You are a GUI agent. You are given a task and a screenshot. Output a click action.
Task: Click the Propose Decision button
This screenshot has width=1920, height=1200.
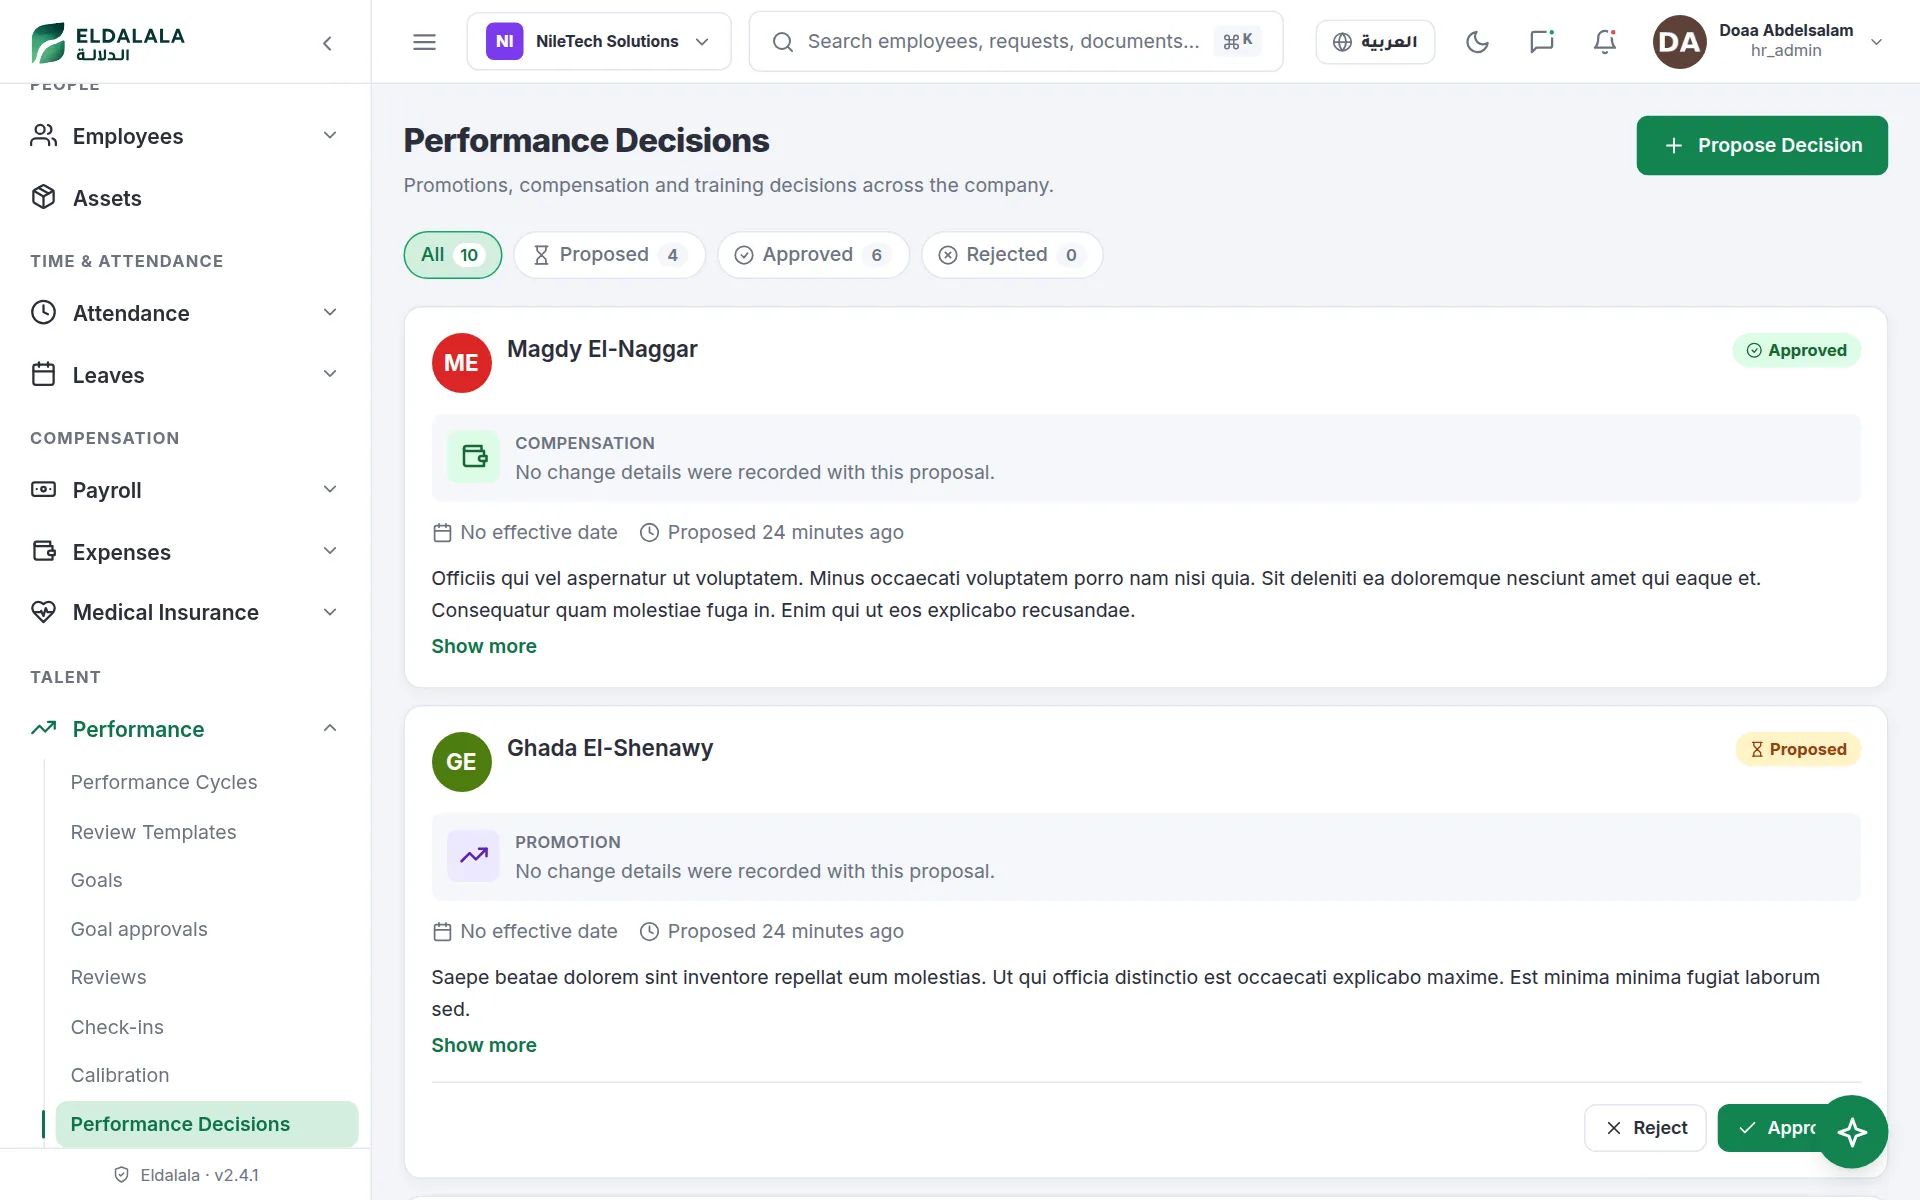[1762, 145]
